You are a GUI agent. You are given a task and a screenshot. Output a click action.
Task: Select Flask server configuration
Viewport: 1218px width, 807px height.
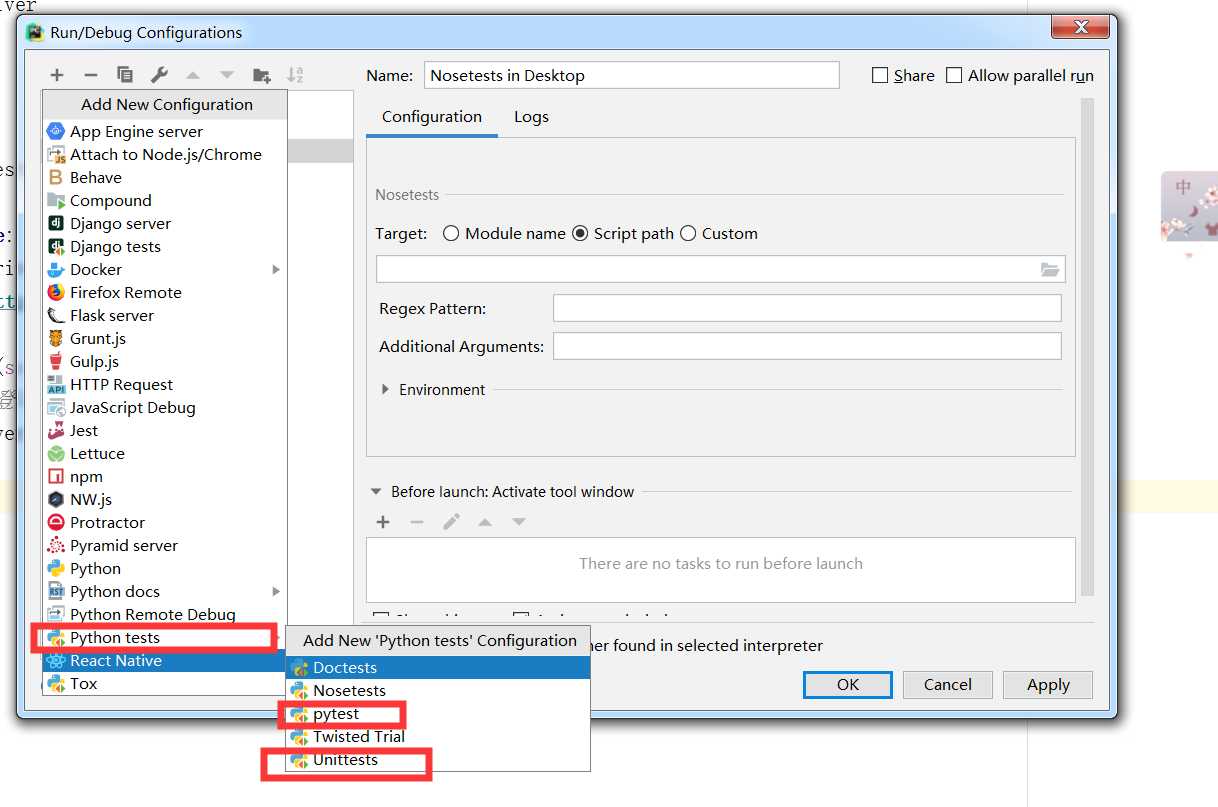pos(164,315)
